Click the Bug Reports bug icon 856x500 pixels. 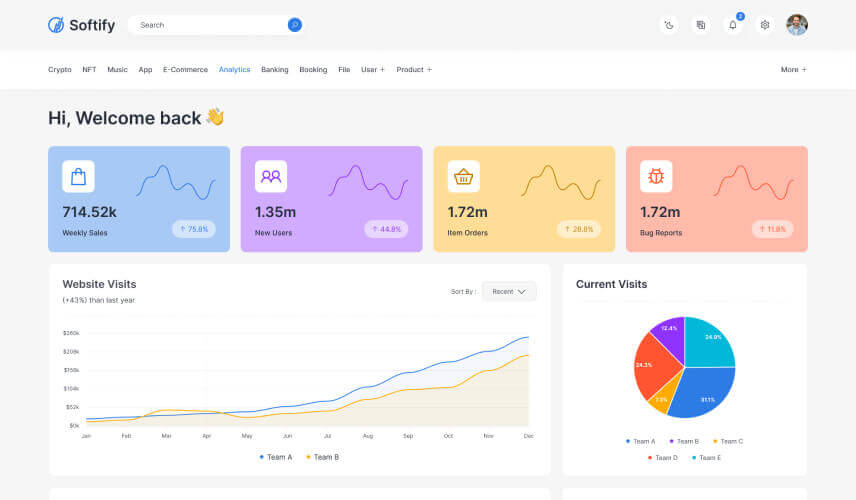656,176
